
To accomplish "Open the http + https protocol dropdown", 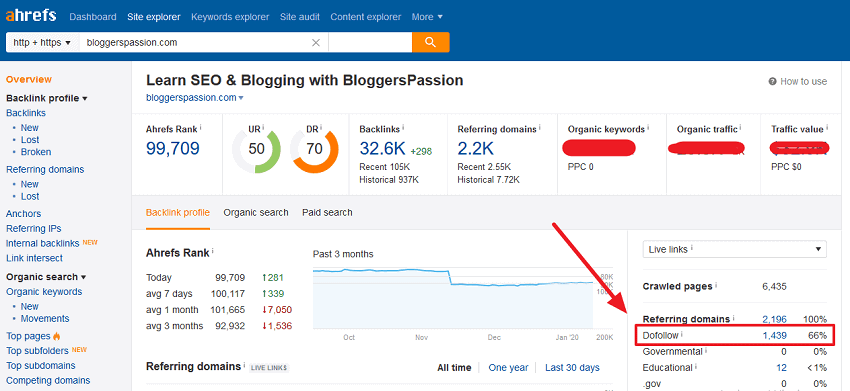I will (x=42, y=42).
